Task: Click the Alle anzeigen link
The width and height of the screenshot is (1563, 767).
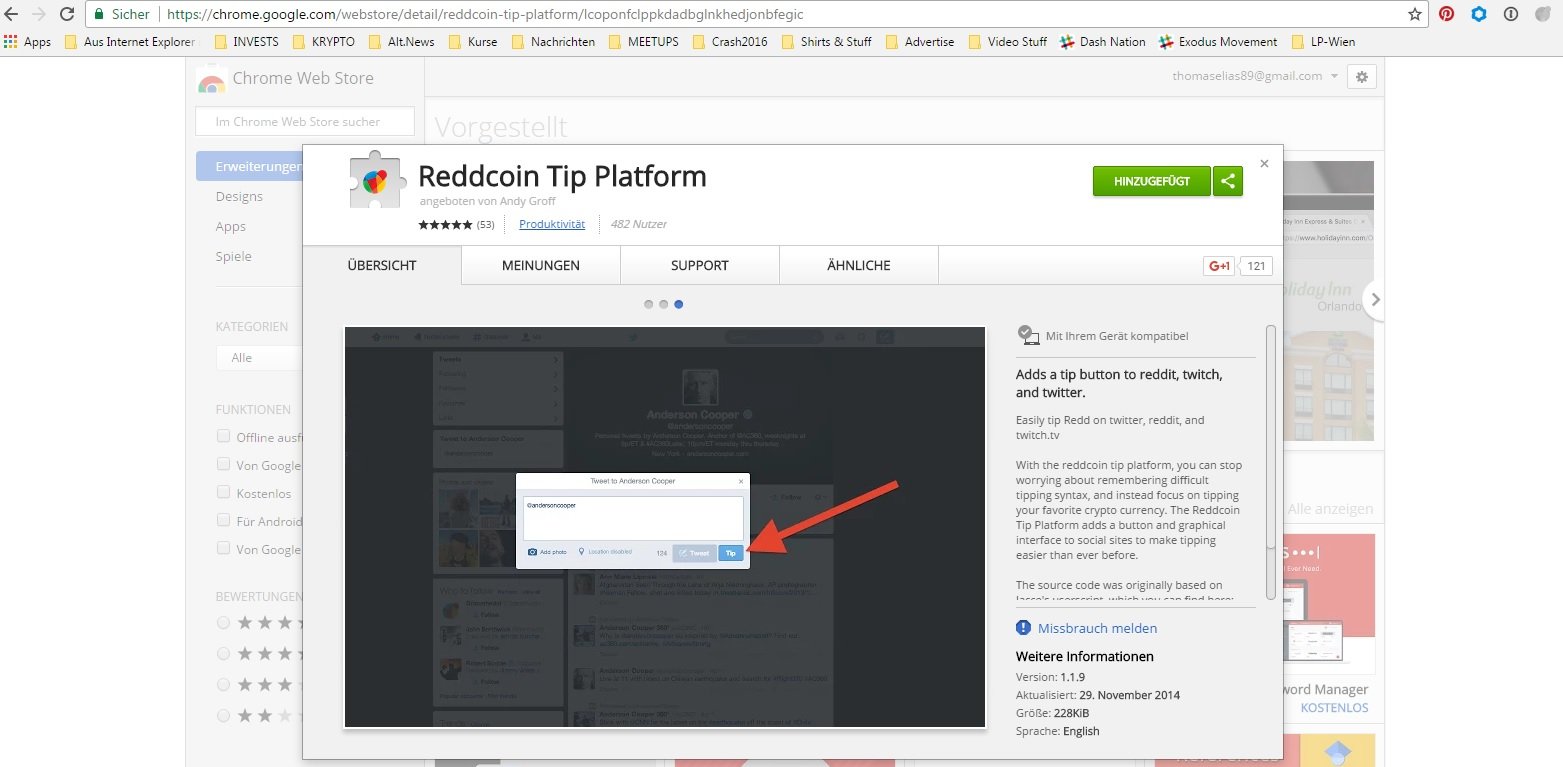Action: (x=1331, y=509)
